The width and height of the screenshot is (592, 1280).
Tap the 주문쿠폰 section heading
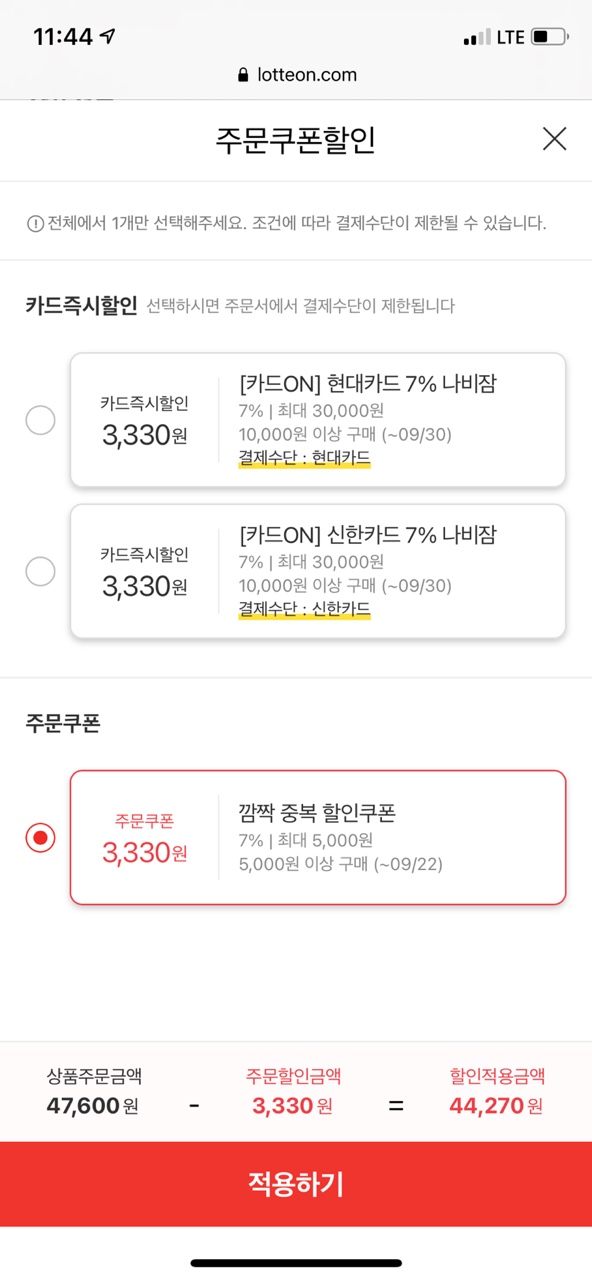62,724
